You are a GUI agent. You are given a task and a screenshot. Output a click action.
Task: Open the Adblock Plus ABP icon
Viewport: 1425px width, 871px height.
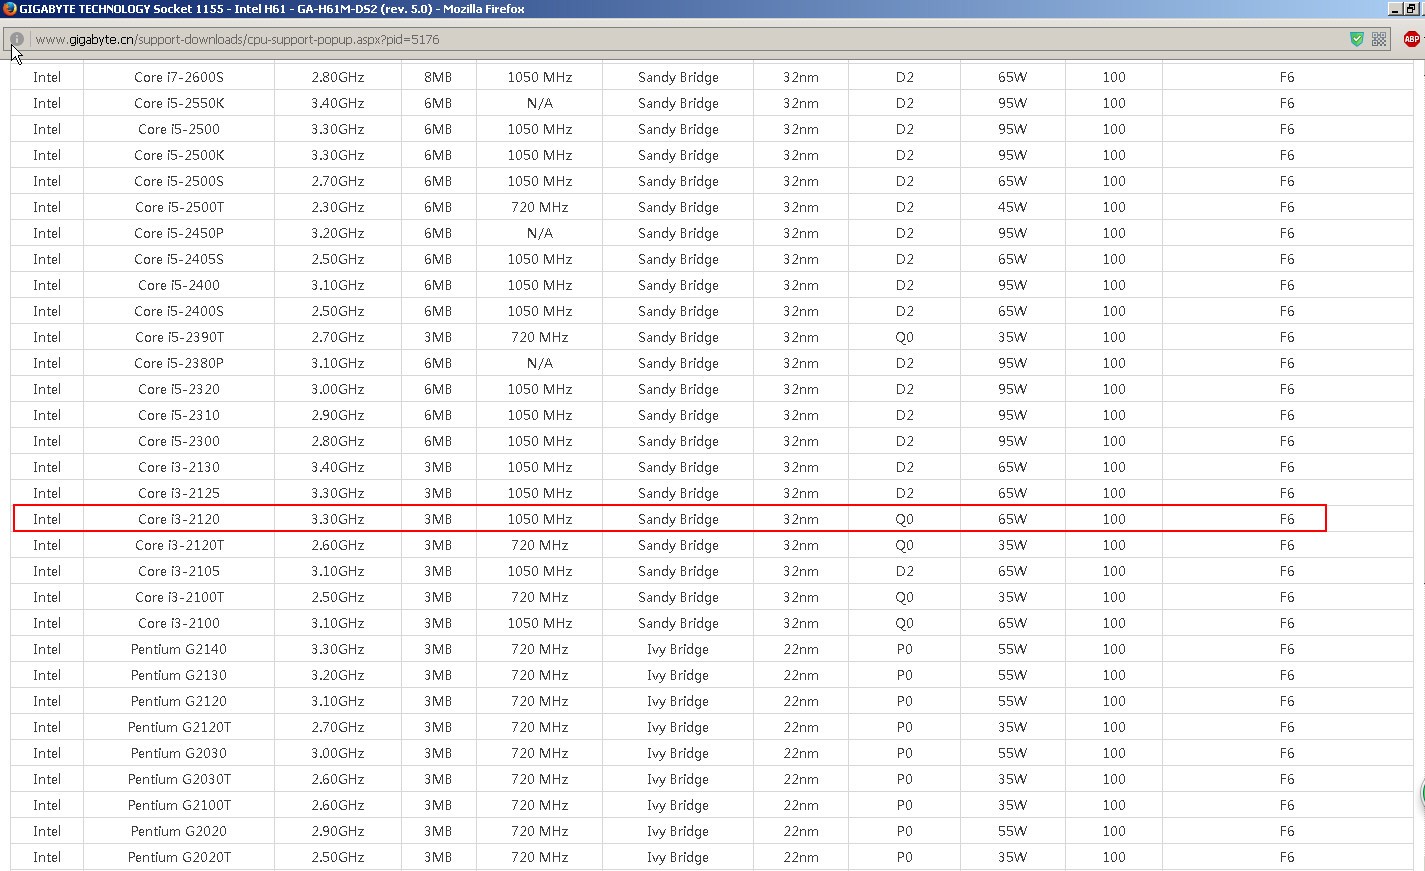pyautogui.click(x=1412, y=39)
